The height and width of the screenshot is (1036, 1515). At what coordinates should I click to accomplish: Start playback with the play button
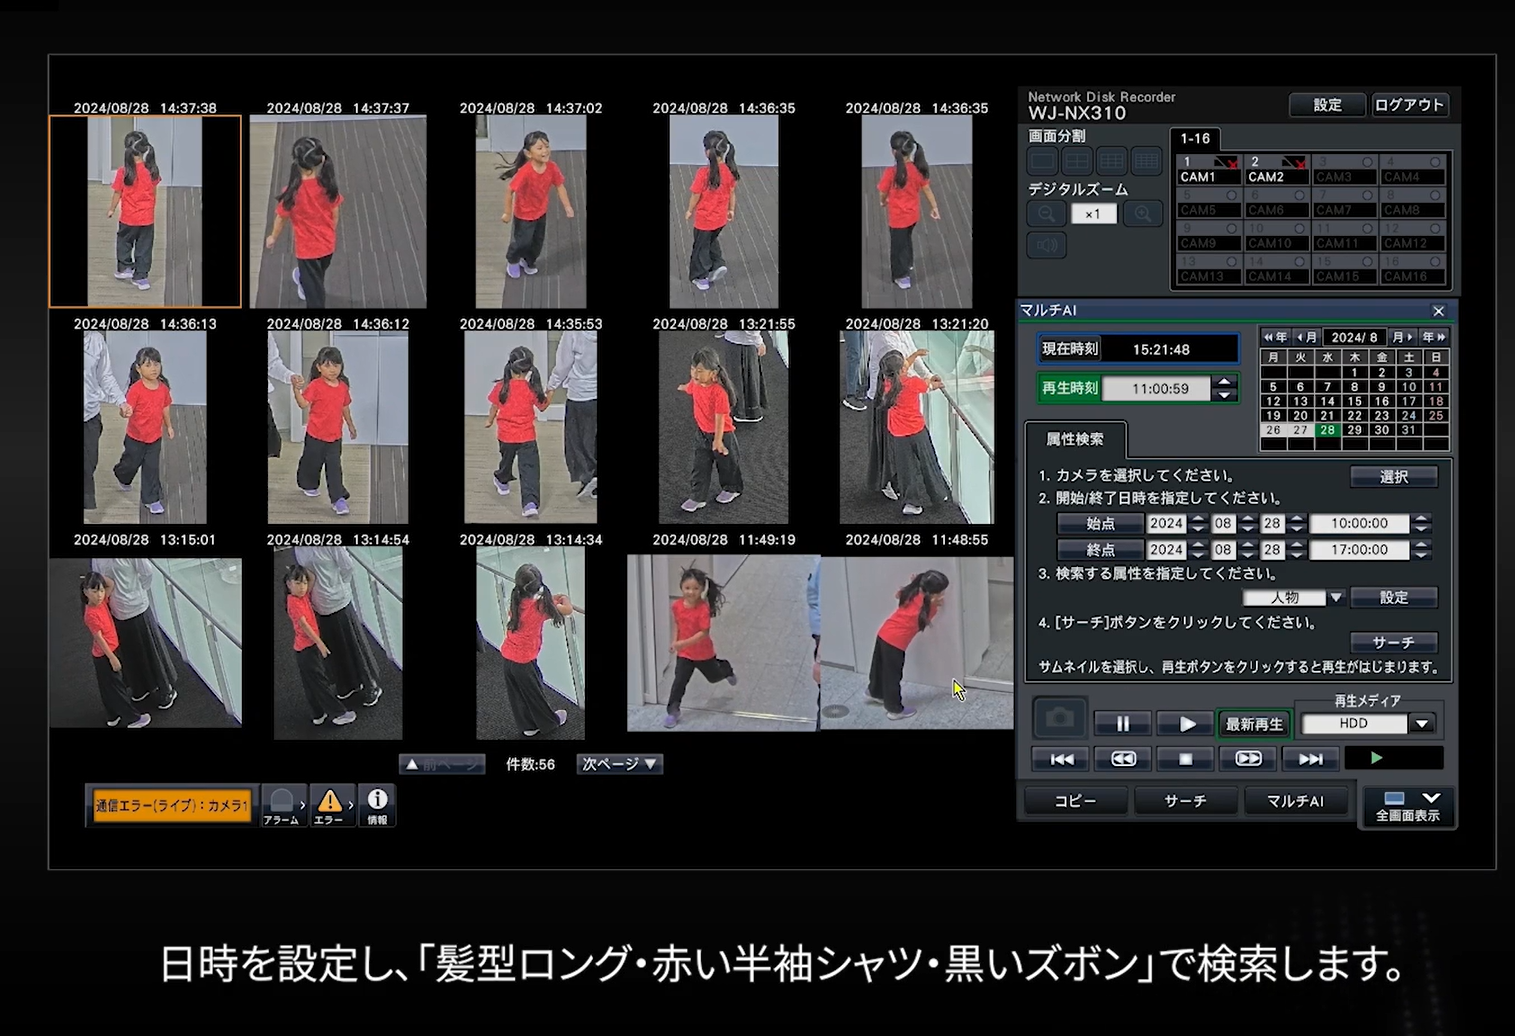[x=1187, y=724]
